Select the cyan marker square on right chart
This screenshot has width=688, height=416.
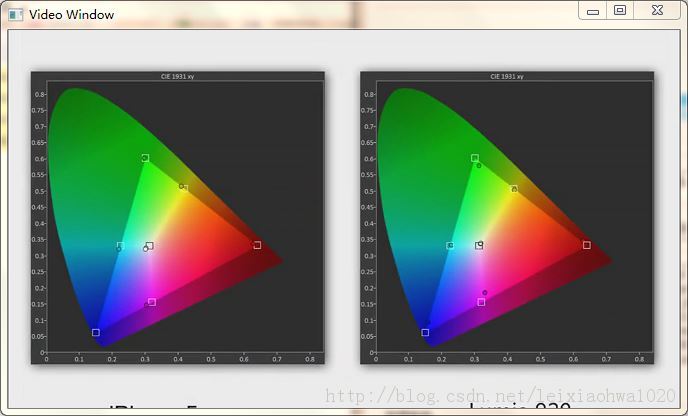click(x=450, y=245)
